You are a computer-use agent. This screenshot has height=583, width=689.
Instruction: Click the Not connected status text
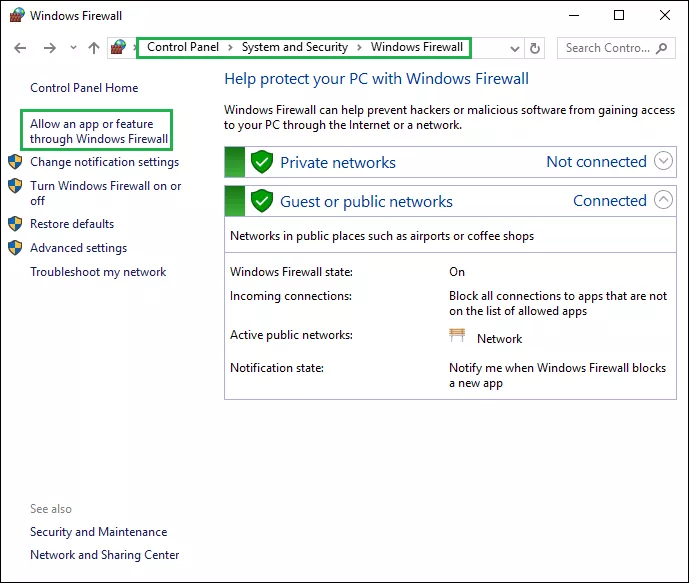click(x=596, y=162)
